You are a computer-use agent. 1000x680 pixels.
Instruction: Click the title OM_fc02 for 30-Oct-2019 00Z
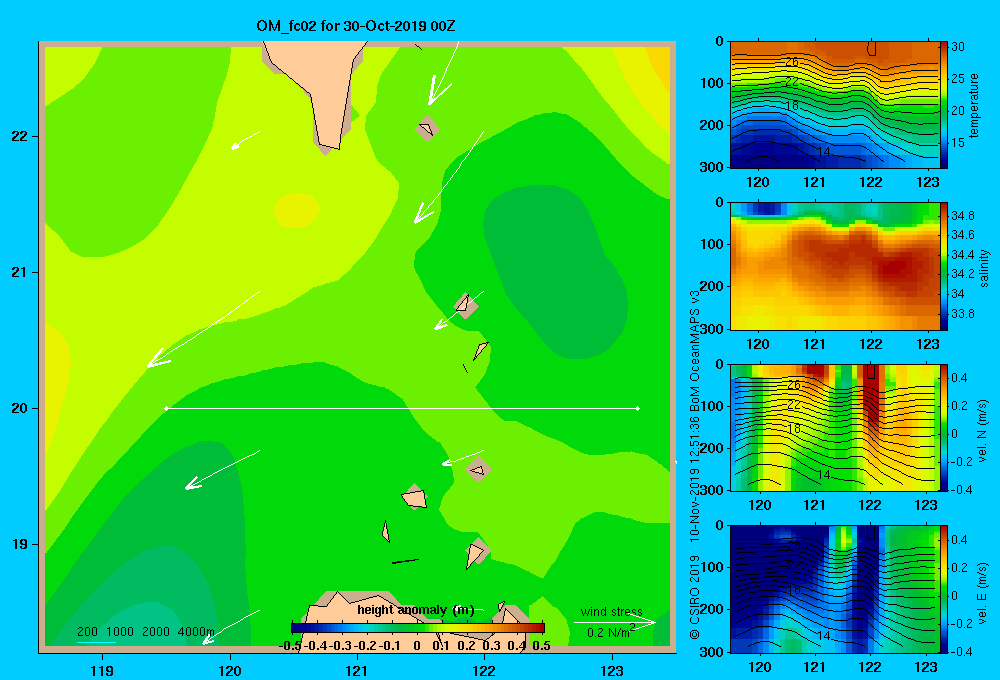[x=356, y=26]
